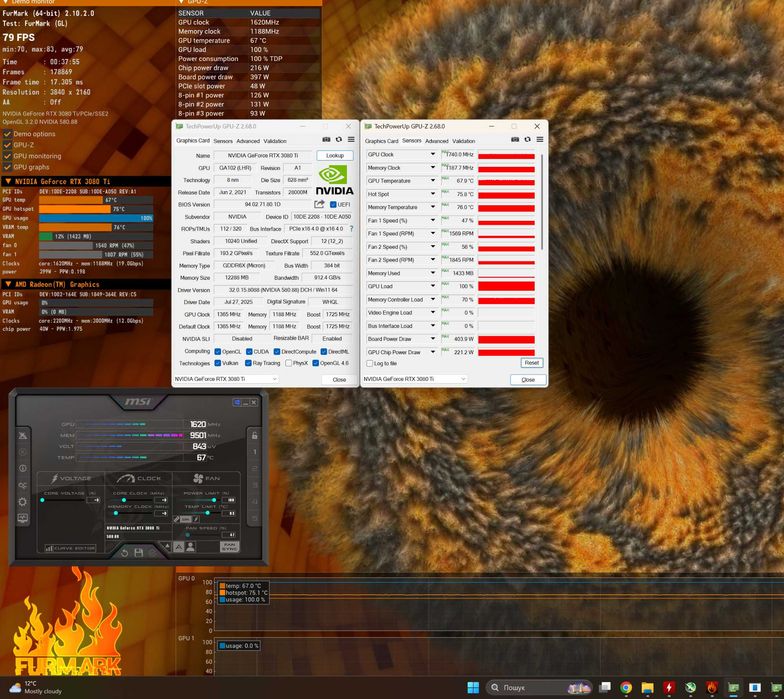The width and height of the screenshot is (784, 699).
Task: Click Reset button in Sensors window
Action: coord(532,363)
